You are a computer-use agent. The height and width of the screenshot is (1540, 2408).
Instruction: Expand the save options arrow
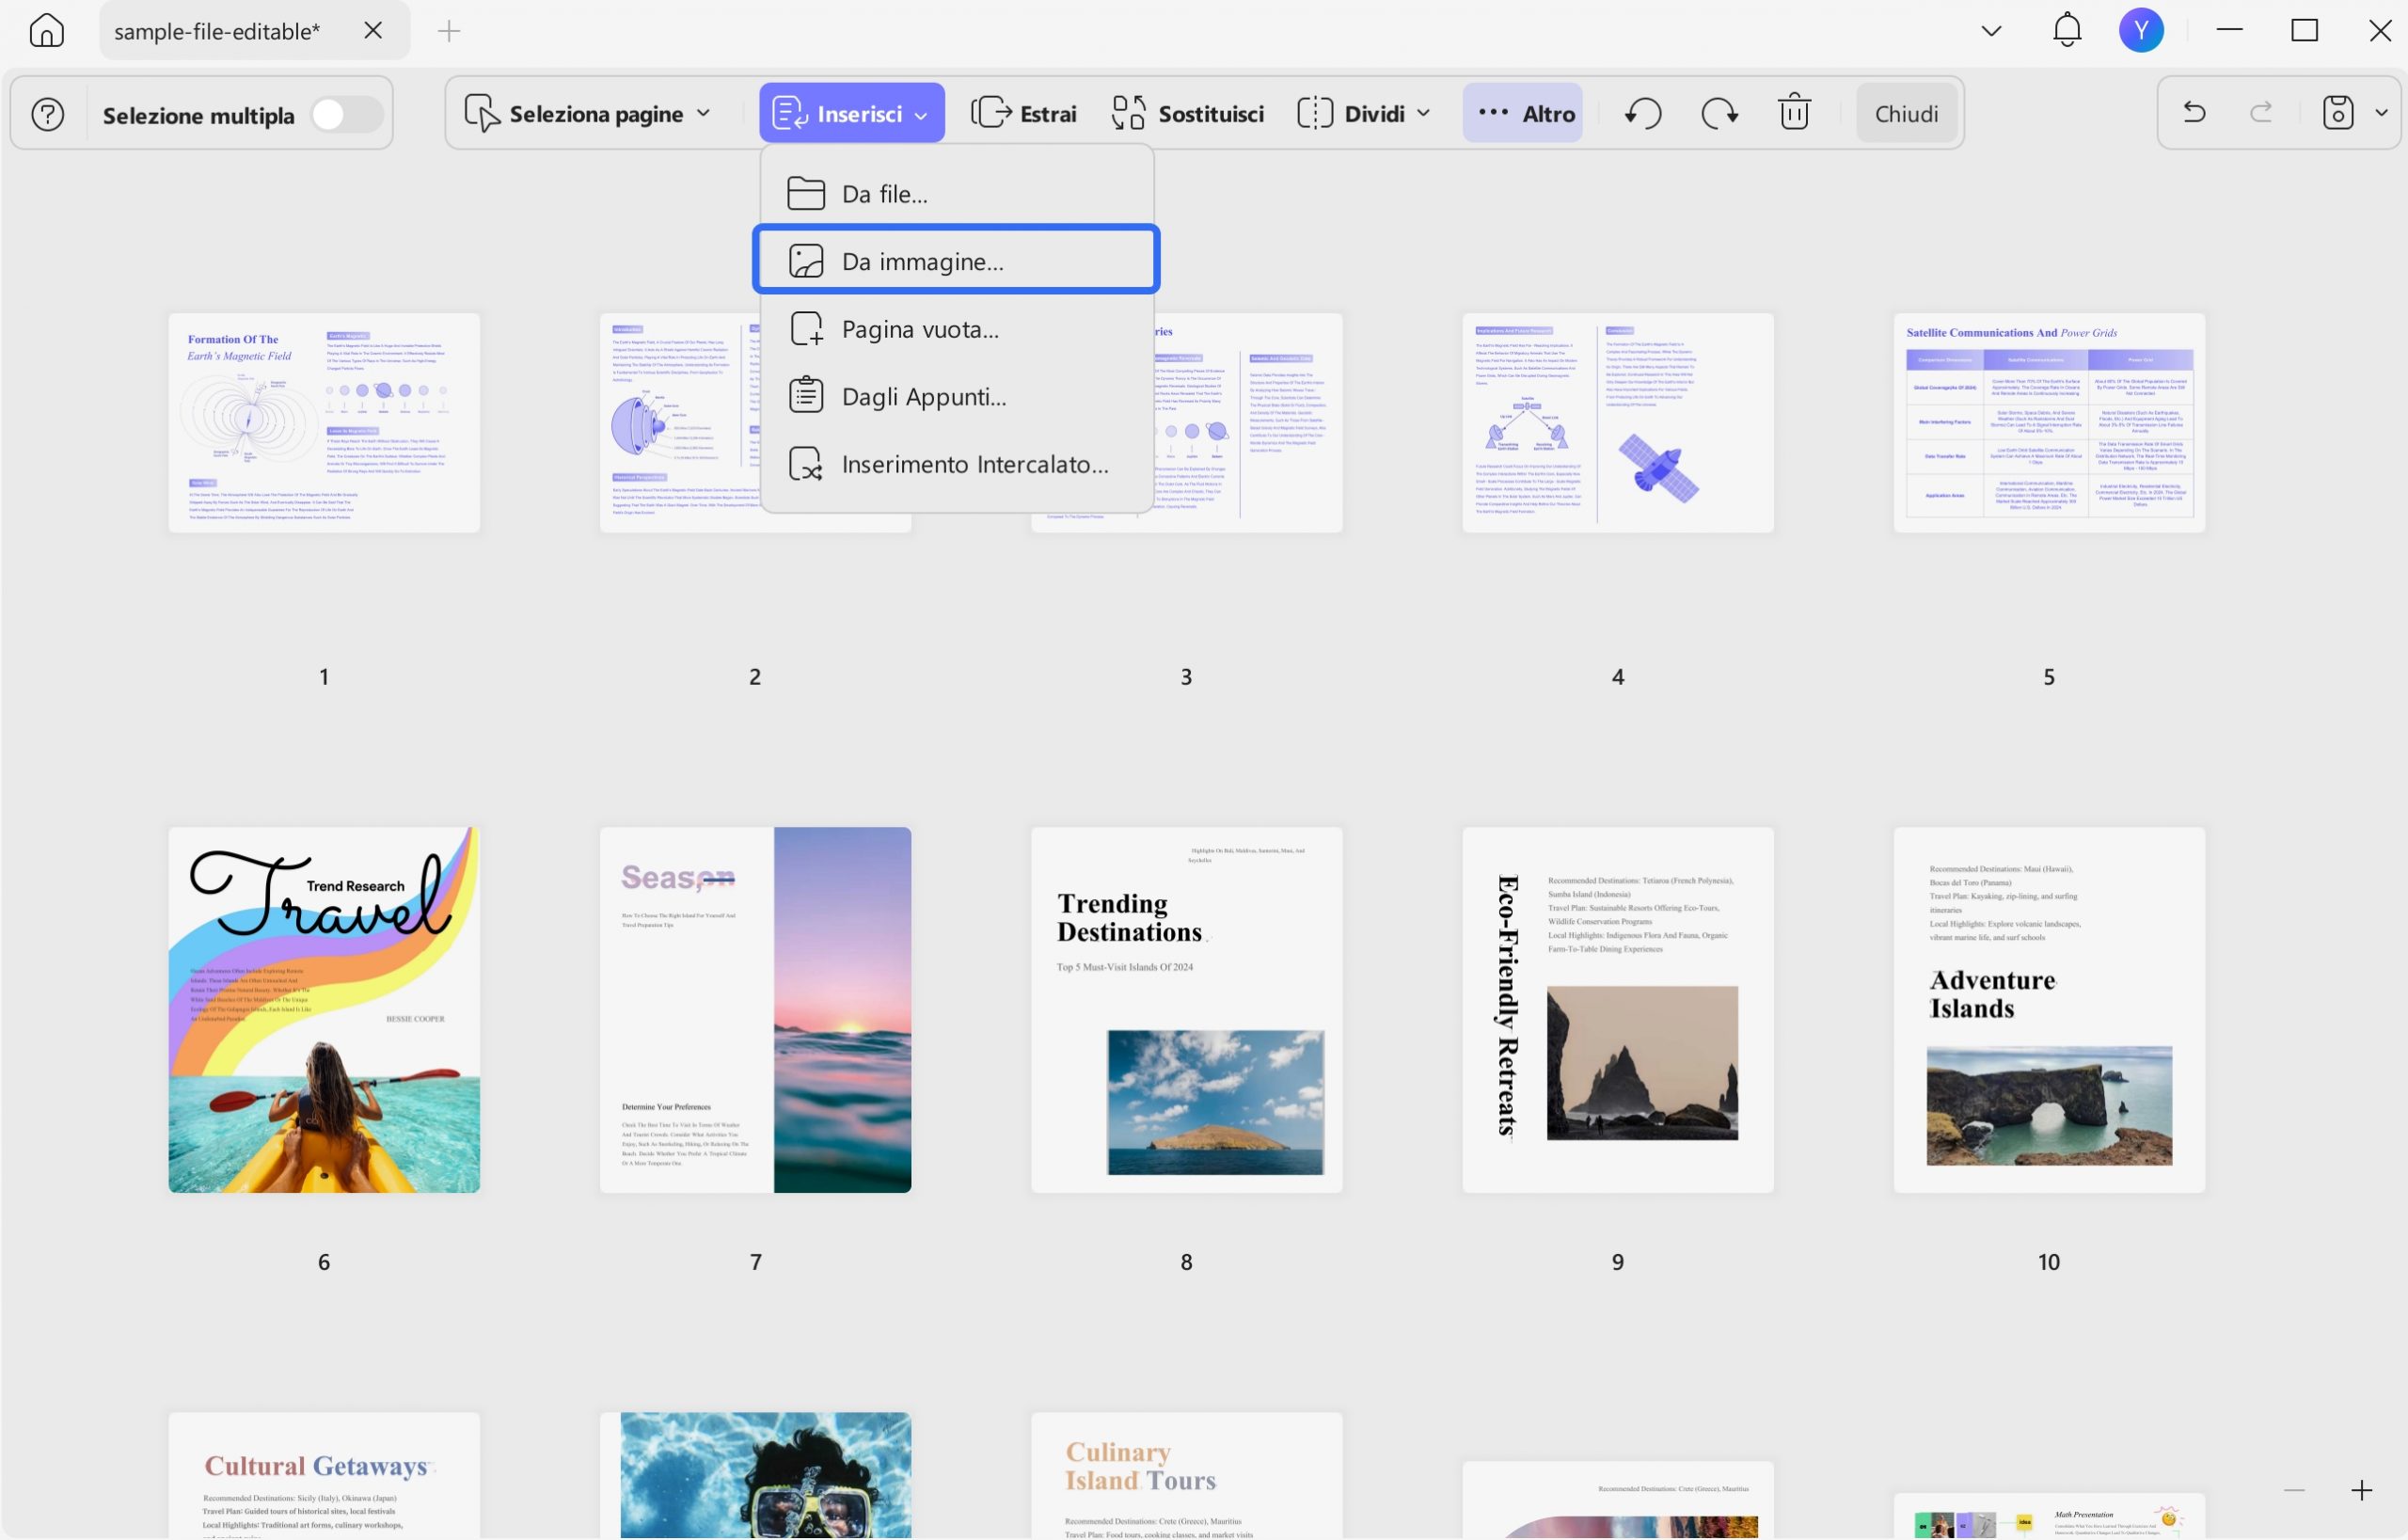click(x=2381, y=113)
